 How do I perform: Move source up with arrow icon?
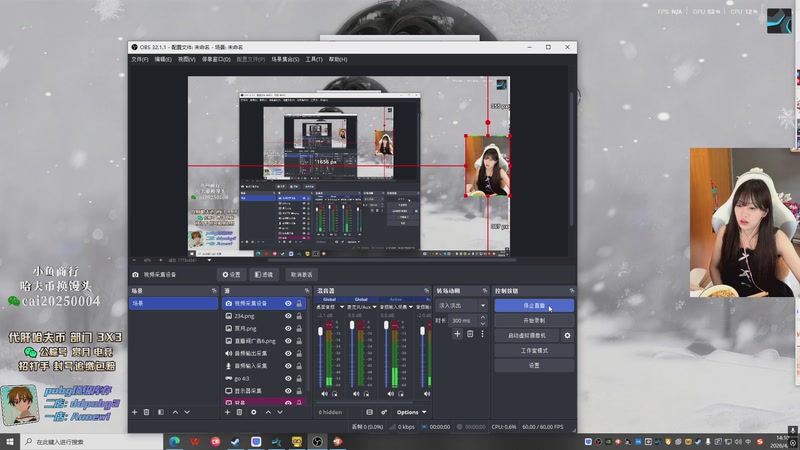[x=268, y=412]
